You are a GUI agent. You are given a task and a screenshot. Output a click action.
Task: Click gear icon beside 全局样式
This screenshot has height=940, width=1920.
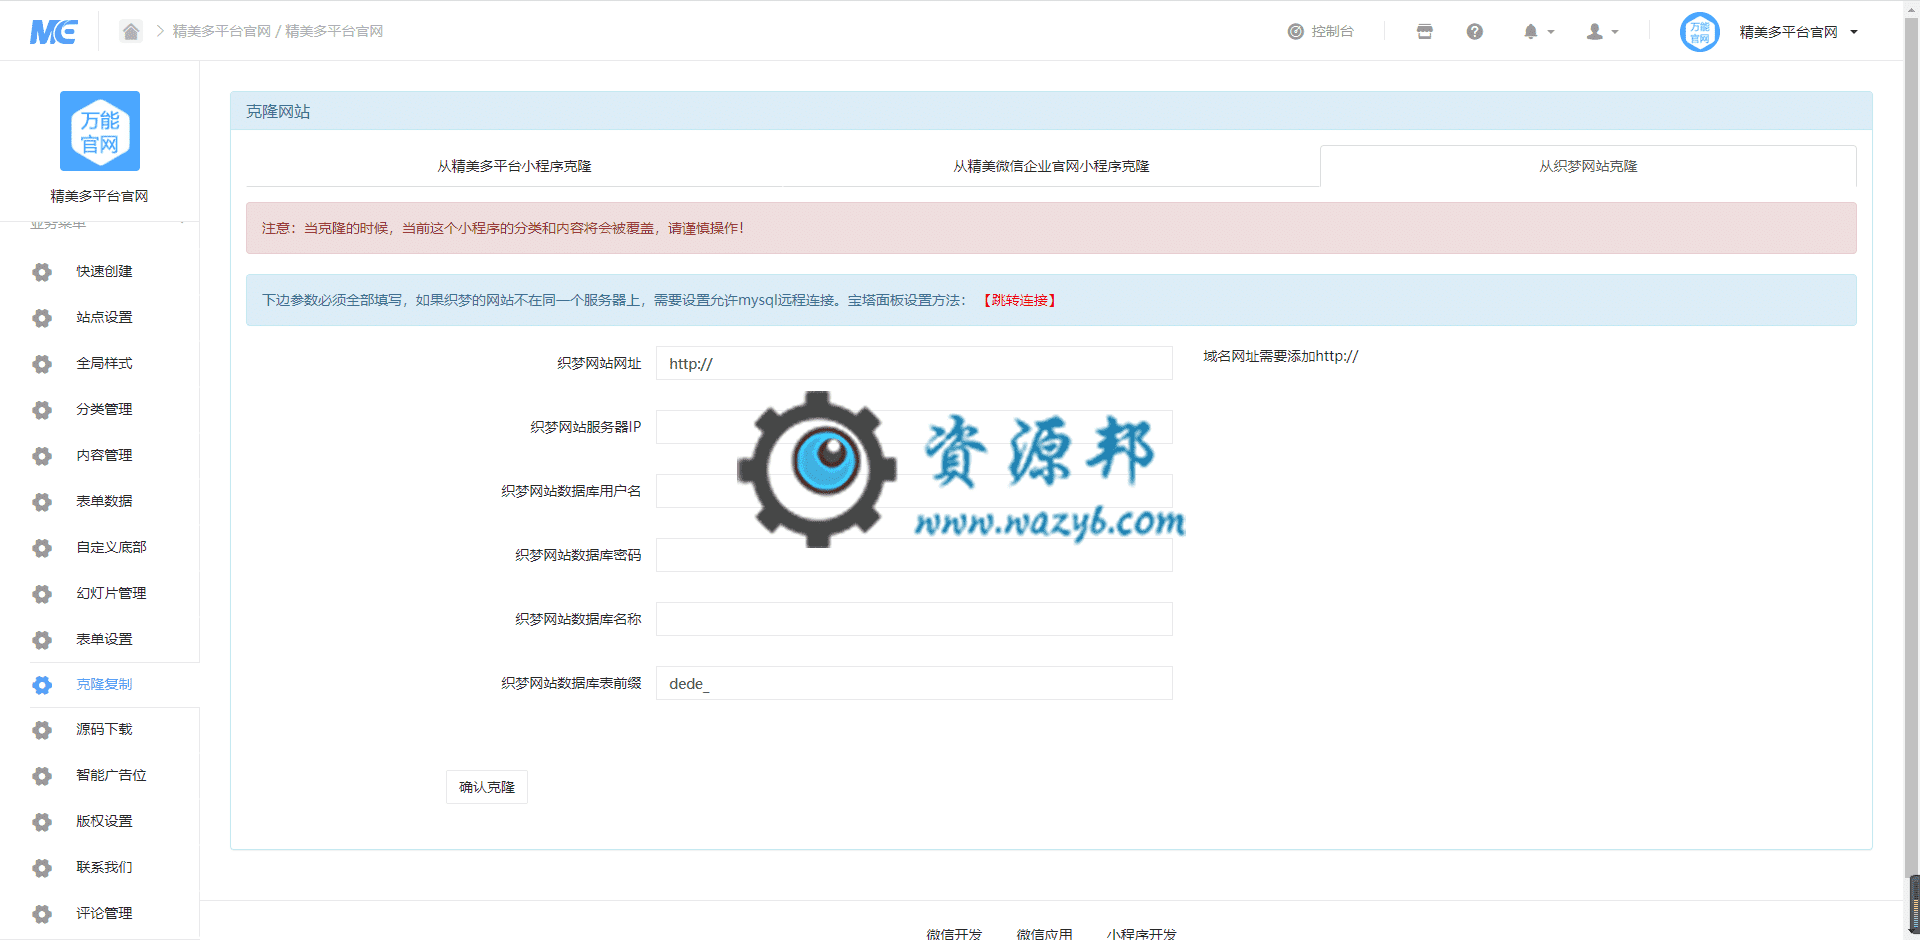(x=42, y=364)
